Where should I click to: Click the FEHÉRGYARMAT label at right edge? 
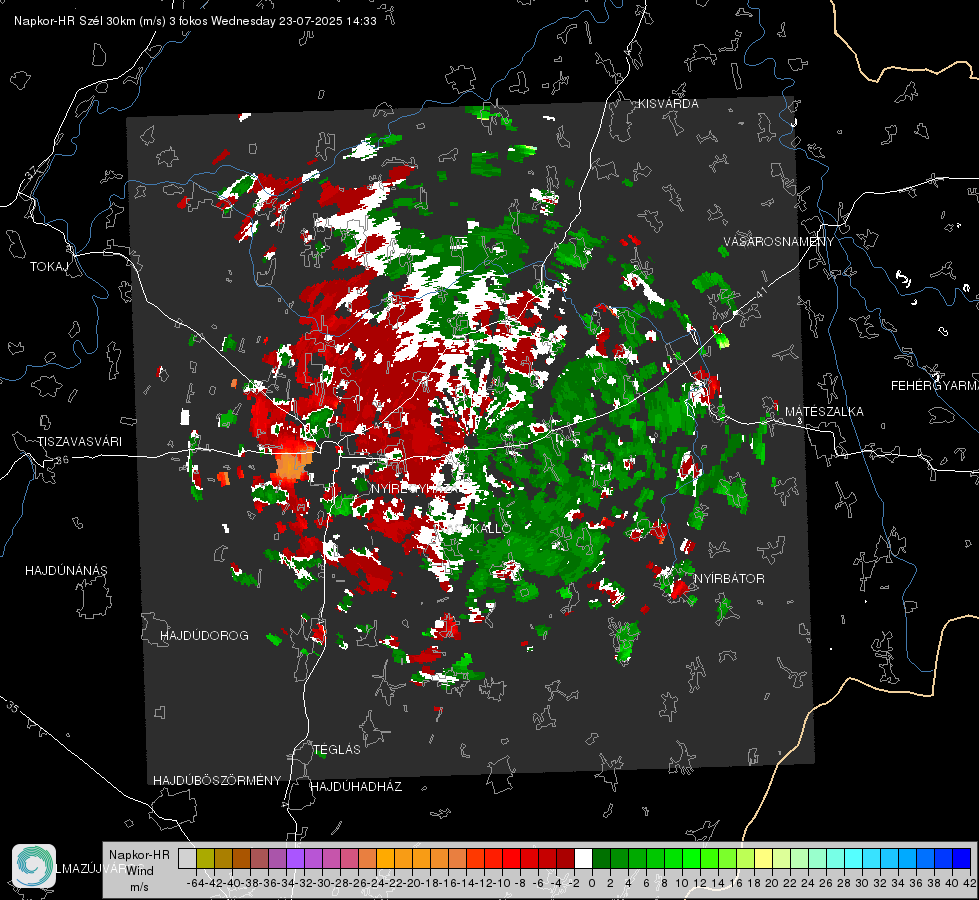[x=935, y=386]
